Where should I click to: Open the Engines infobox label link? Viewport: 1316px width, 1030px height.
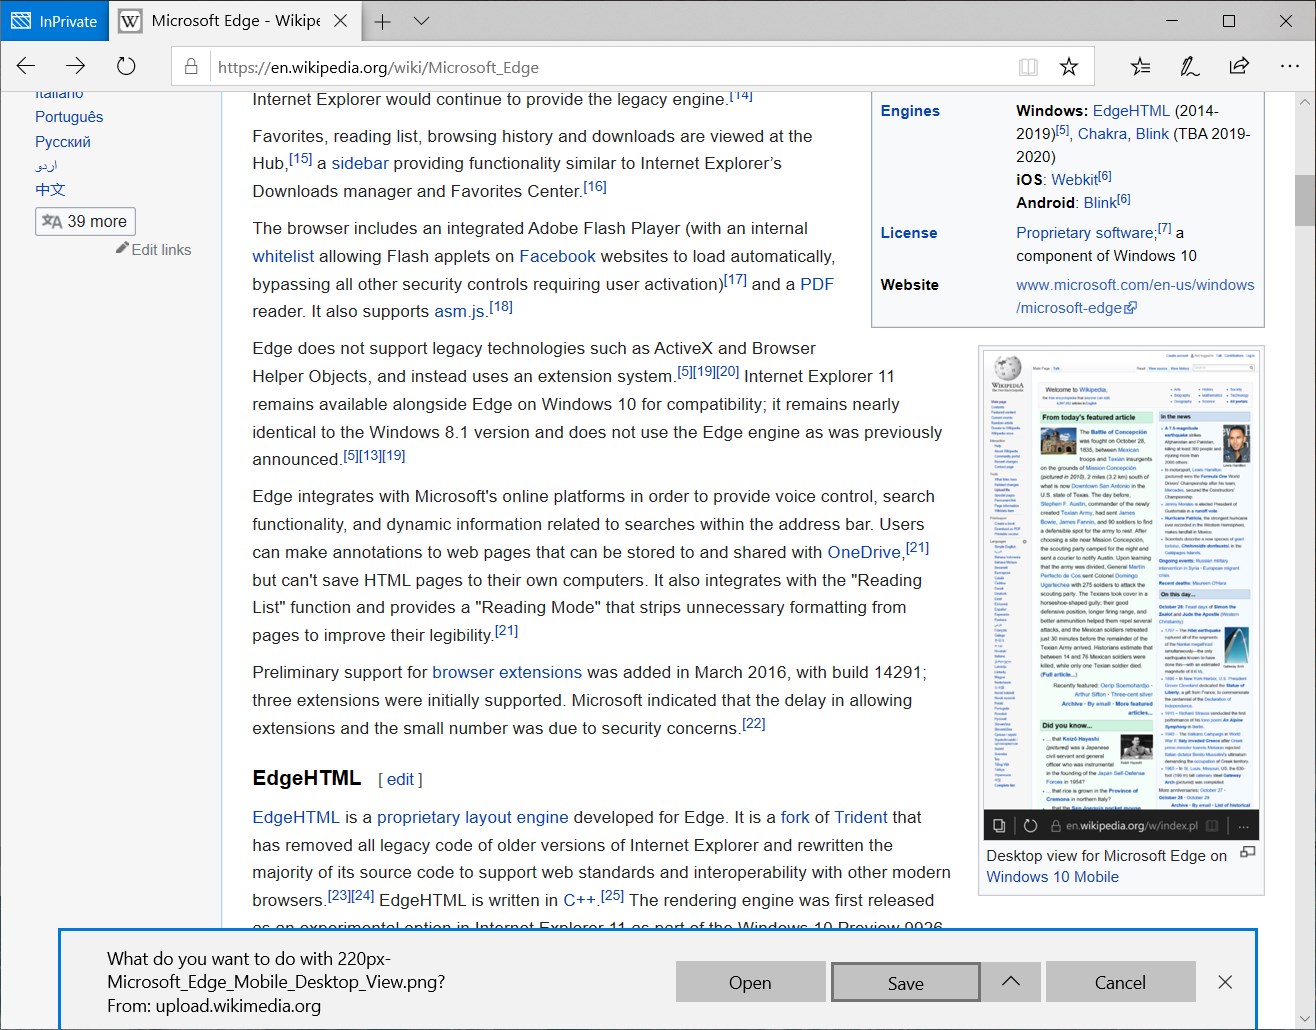pos(910,111)
